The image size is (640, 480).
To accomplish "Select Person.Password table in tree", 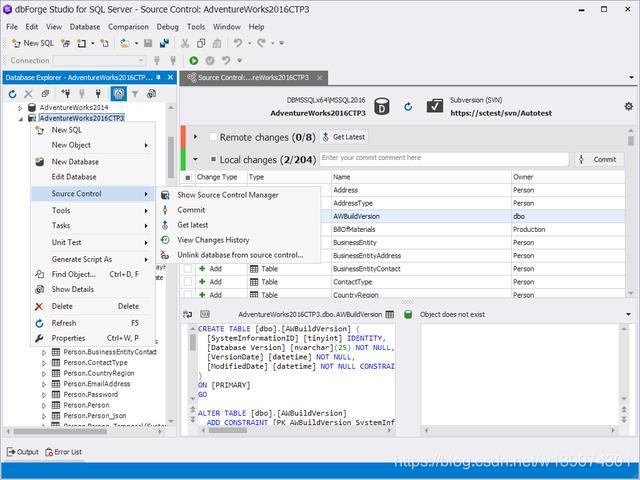I will 91,395.
